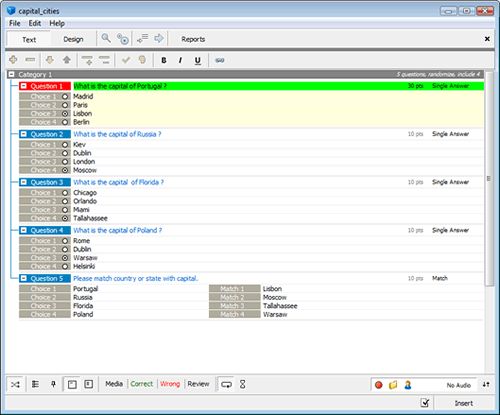This screenshot has width=500, height=415.
Task: Click the insert link chain icon
Action: (x=220, y=60)
